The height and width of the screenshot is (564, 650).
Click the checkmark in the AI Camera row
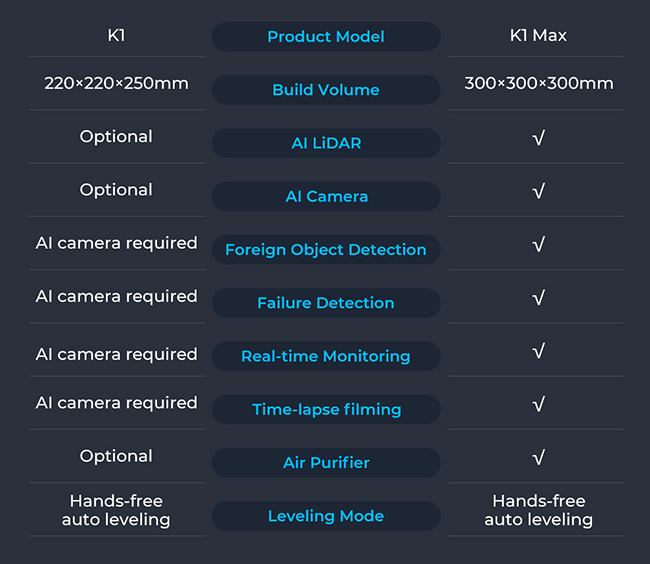click(538, 190)
